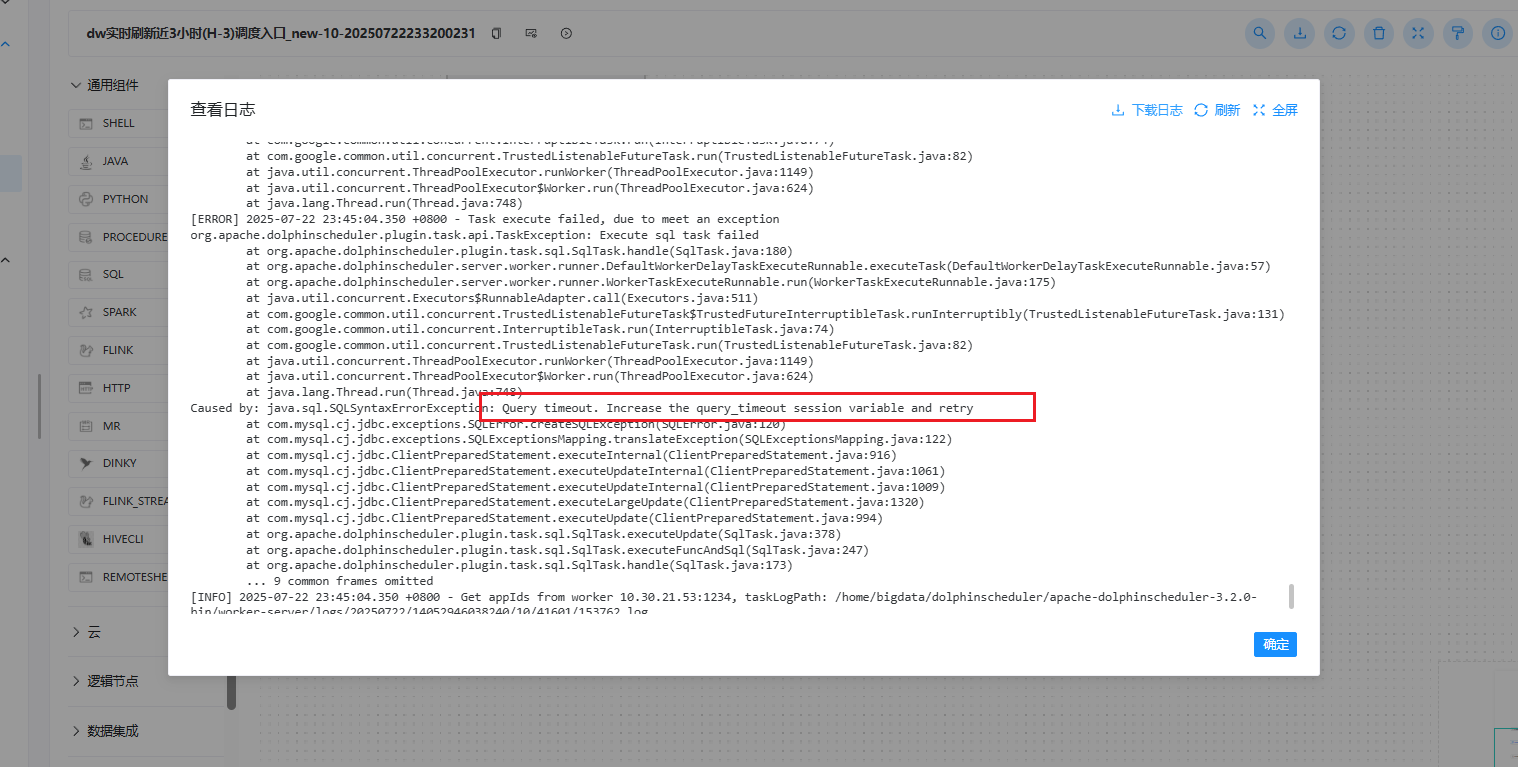The width and height of the screenshot is (1518, 767).
Task: Select the JAVA task icon
Action: pyautogui.click(x=86, y=161)
